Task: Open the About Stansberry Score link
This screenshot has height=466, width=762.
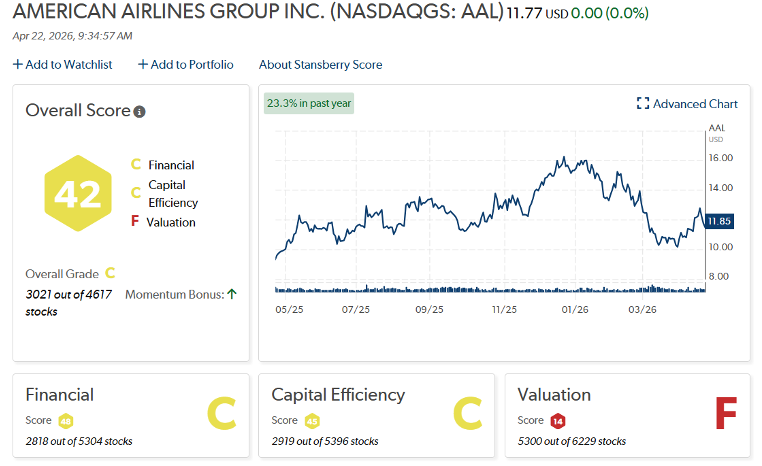Action: click(x=320, y=65)
